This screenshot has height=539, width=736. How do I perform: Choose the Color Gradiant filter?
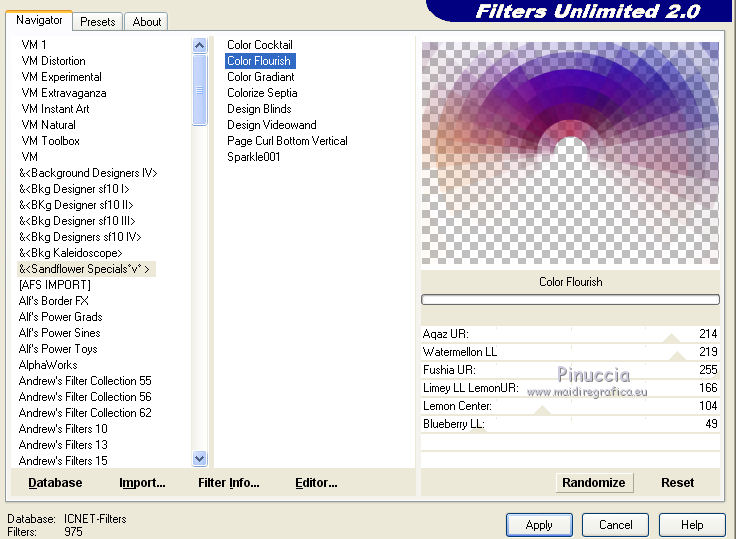pos(261,77)
